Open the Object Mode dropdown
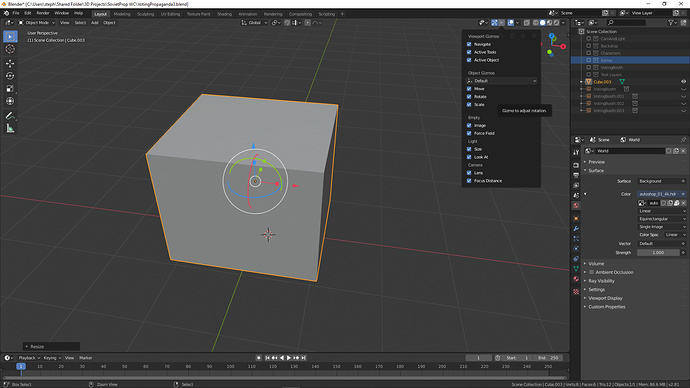 click(x=37, y=22)
